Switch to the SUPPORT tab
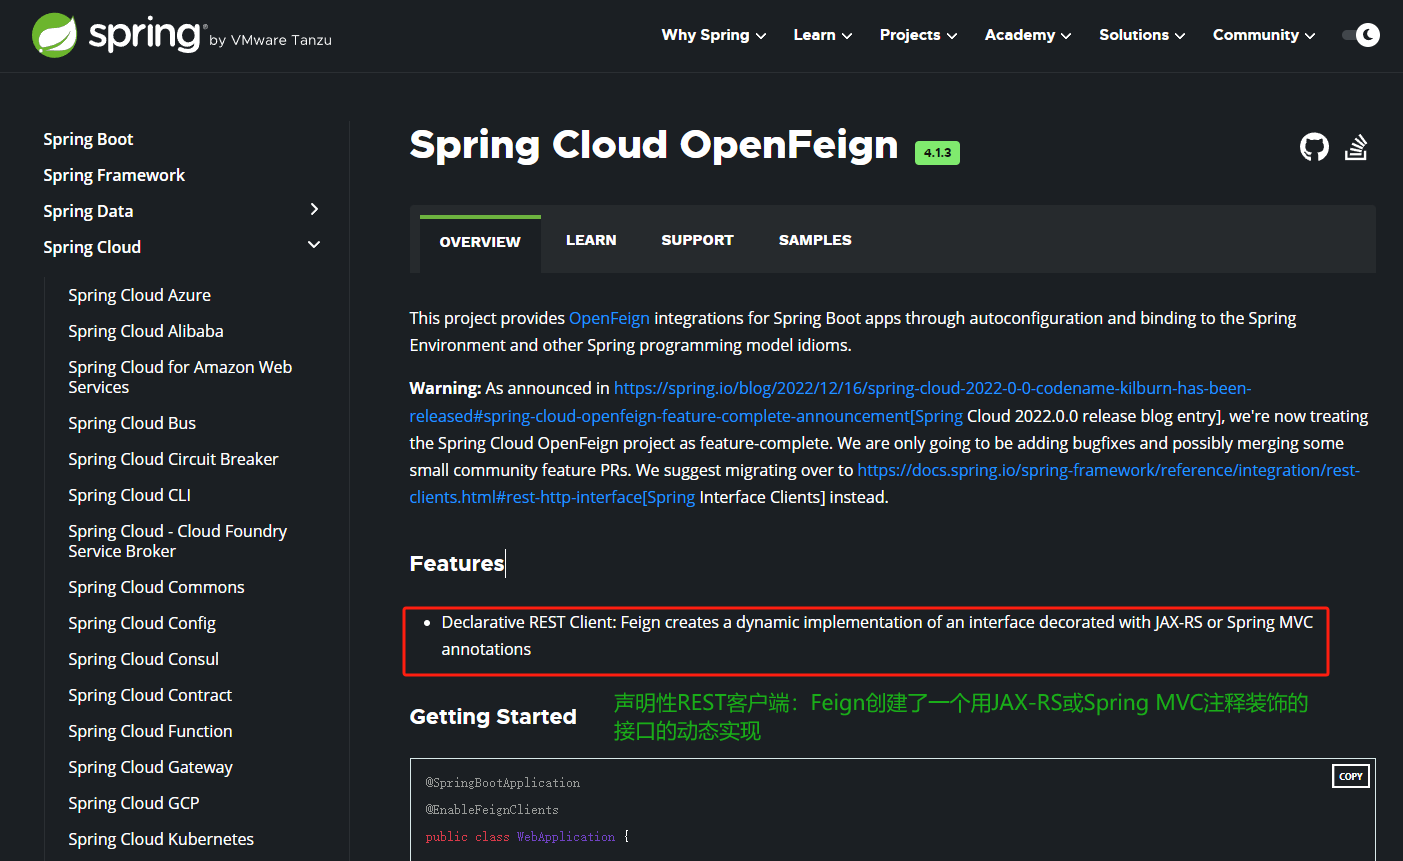1403x861 pixels. point(697,240)
